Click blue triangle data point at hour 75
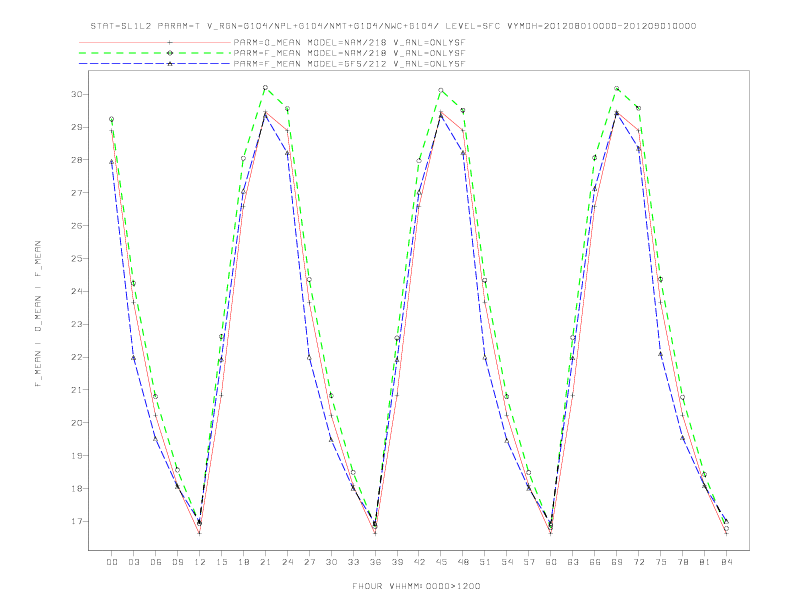This screenshot has width=792, height=612. coord(661,354)
